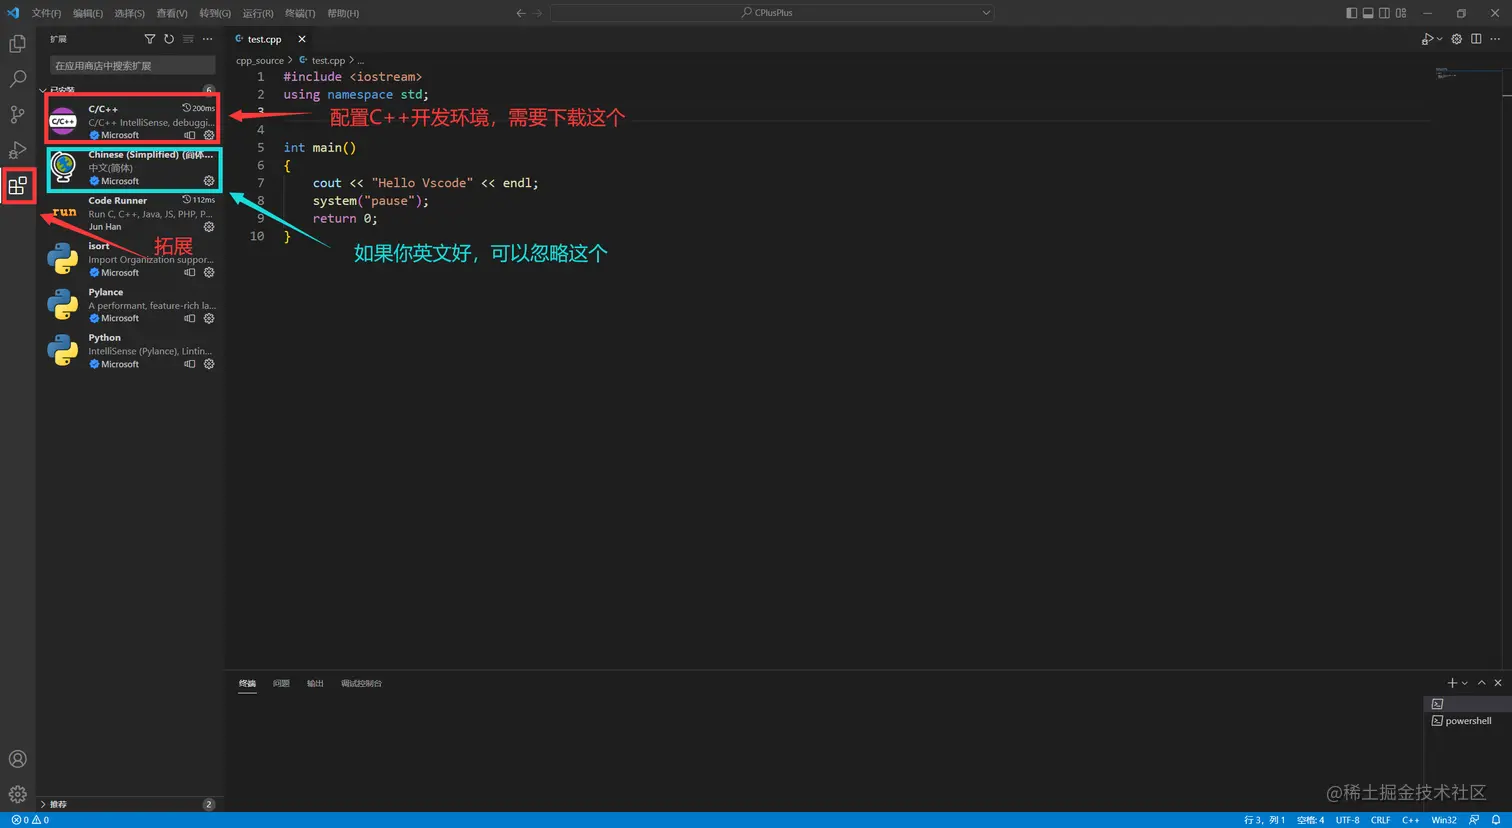Click the remote icon on C/C++ extension

tap(190, 135)
